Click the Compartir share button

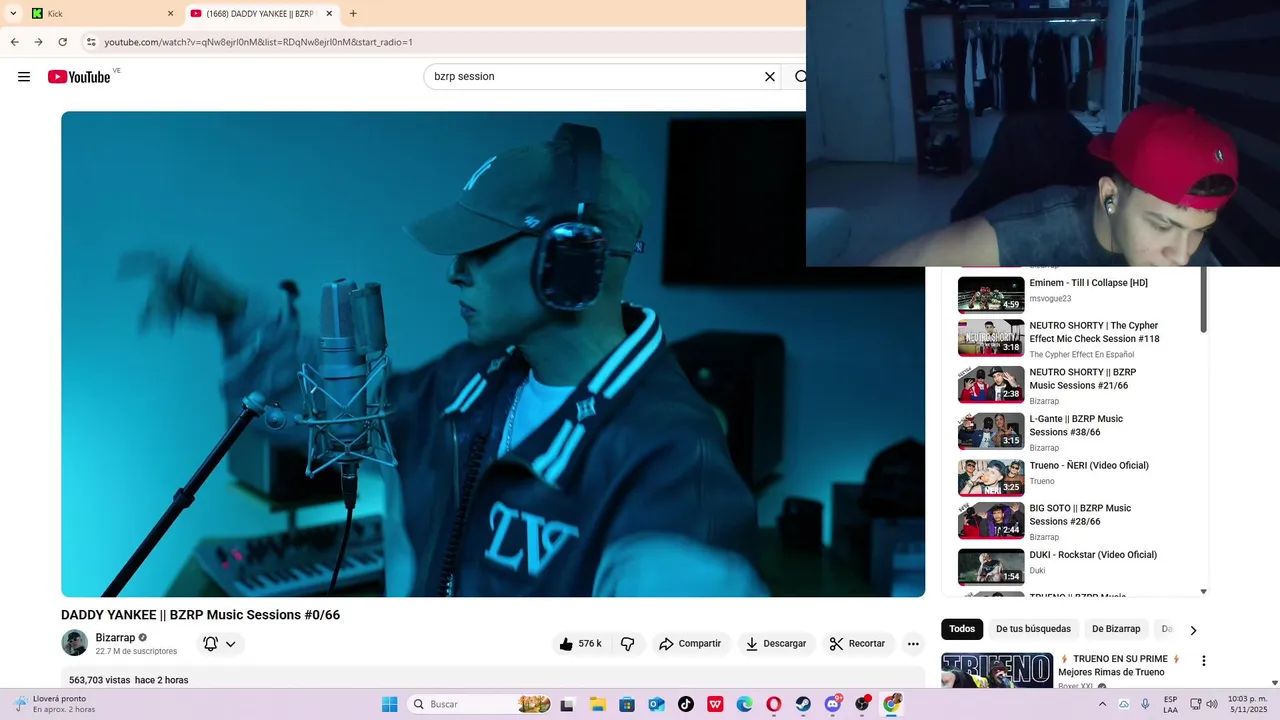(x=690, y=644)
